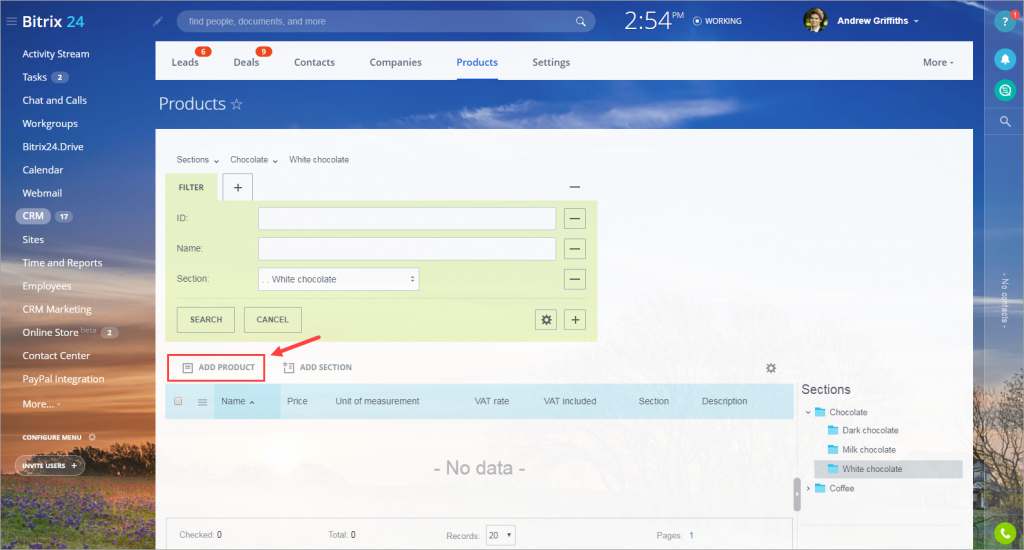The height and width of the screenshot is (550, 1024).
Task: Toggle the Bitrix24 hamburger menu icon
Action: pyautogui.click(x=11, y=22)
